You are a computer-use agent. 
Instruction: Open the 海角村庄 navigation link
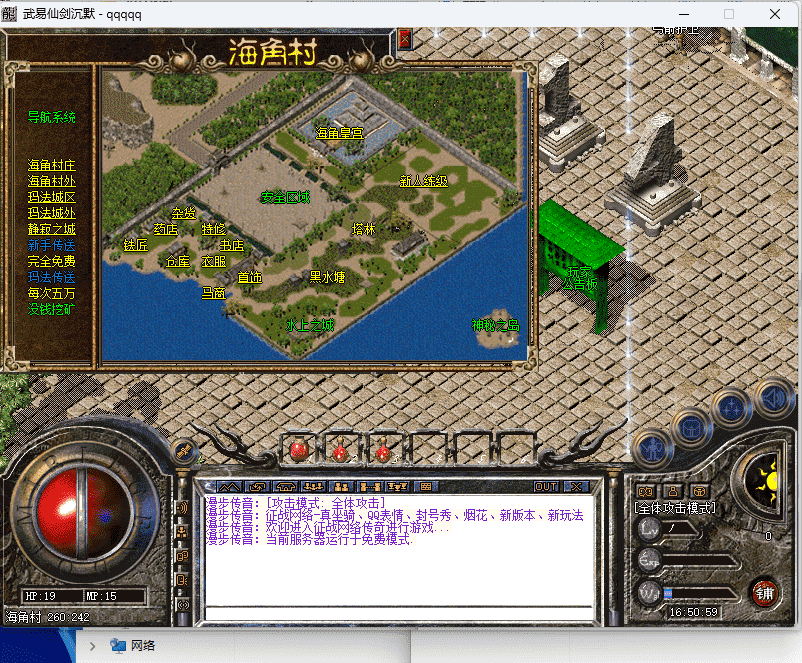[x=52, y=165]
